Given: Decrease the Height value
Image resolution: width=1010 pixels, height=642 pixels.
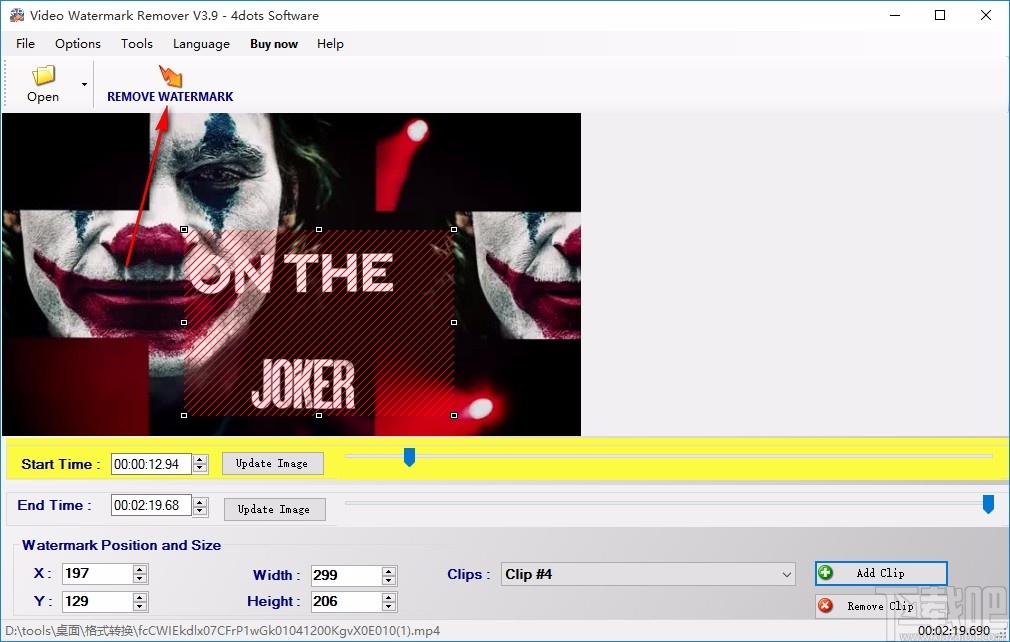Looking at the screenshot, I should click(389, 606).
